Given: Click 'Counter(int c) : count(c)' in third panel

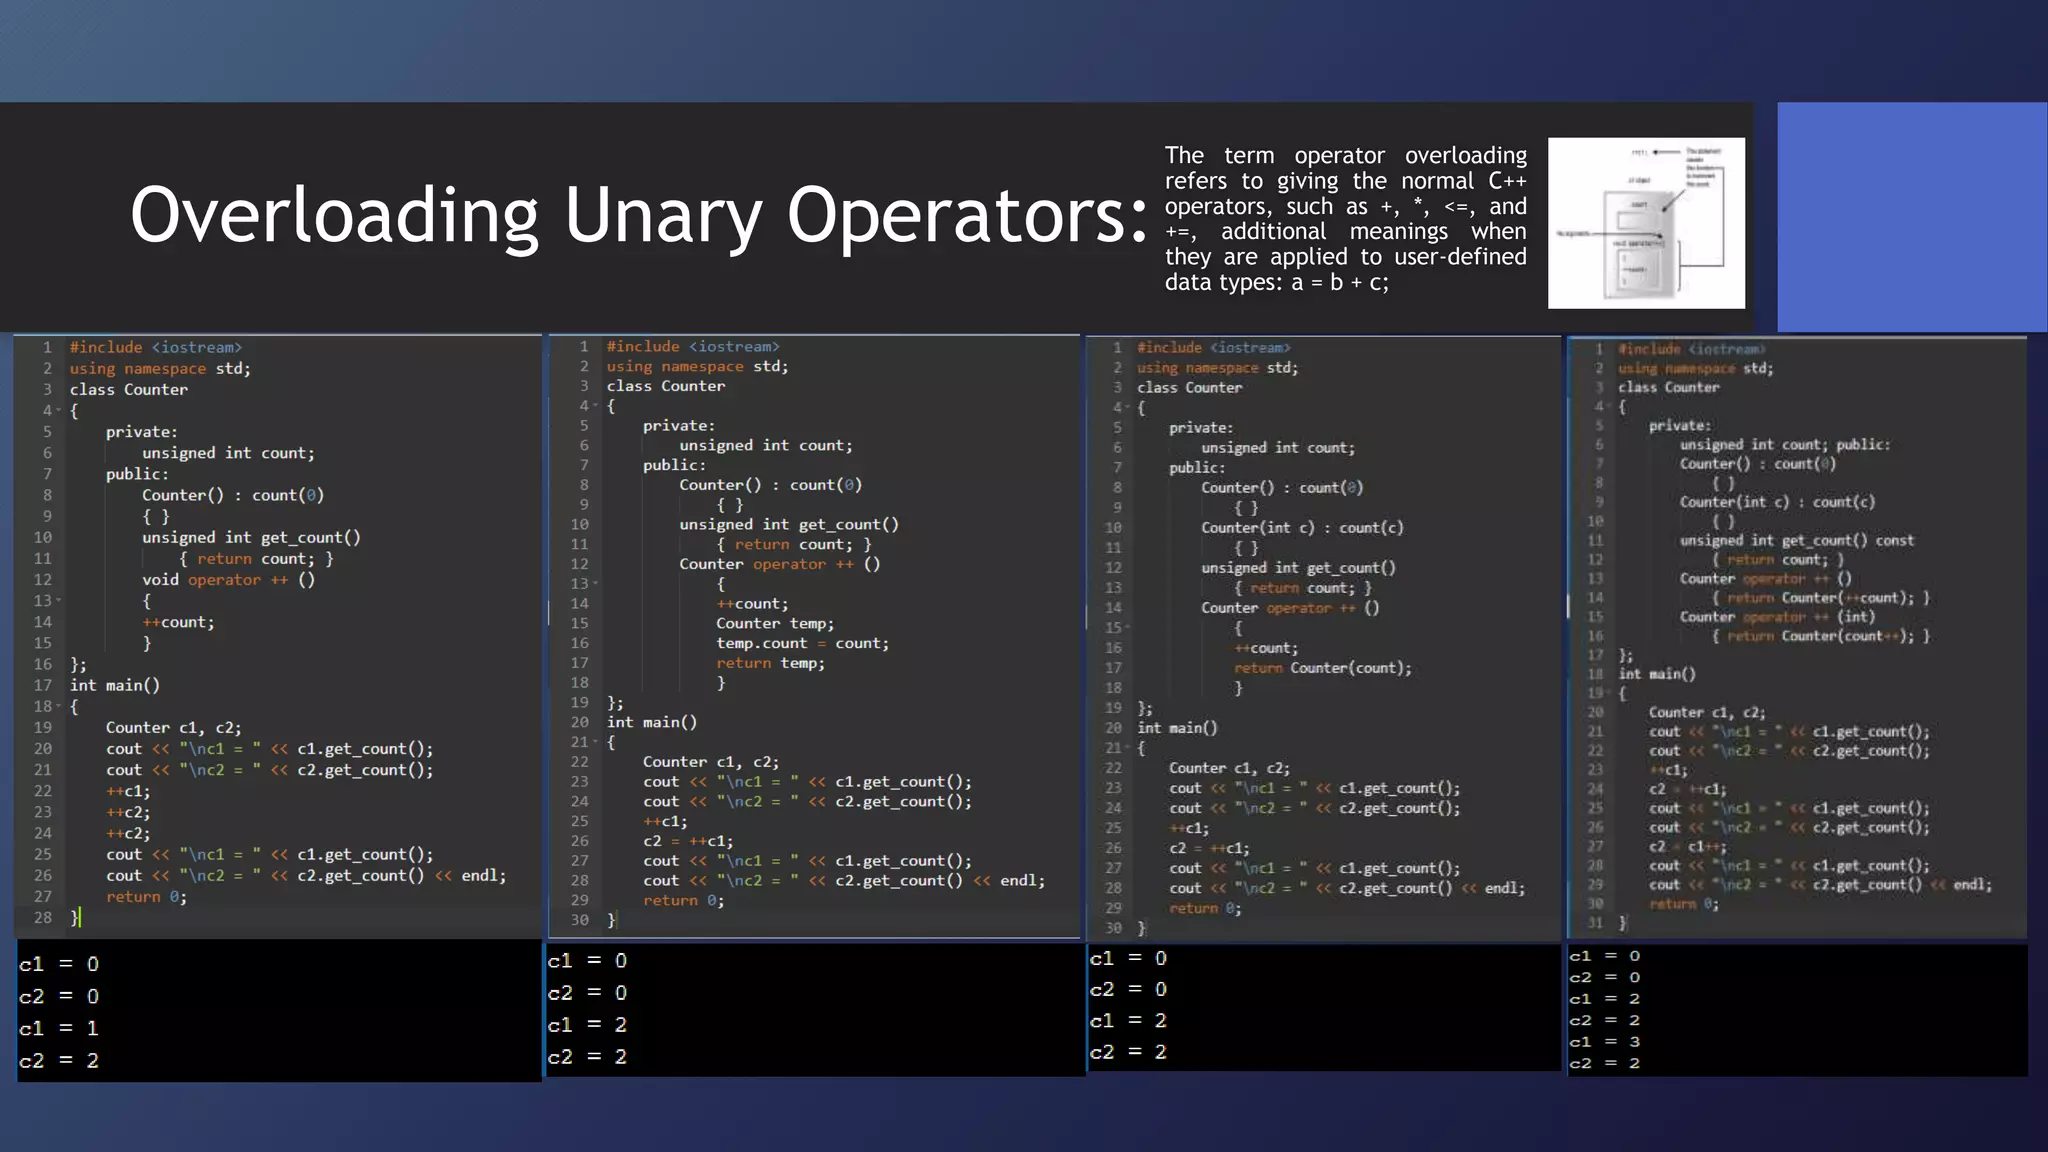Looking at the screenshot, I should point(1301,528).
